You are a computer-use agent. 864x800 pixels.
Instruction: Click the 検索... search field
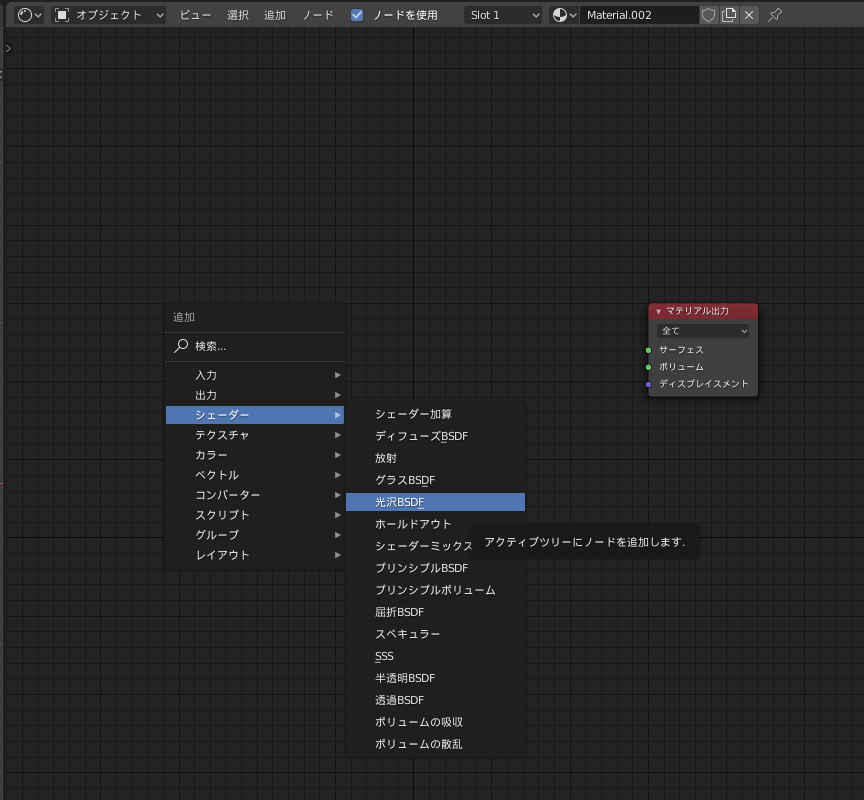coord(255,346)
